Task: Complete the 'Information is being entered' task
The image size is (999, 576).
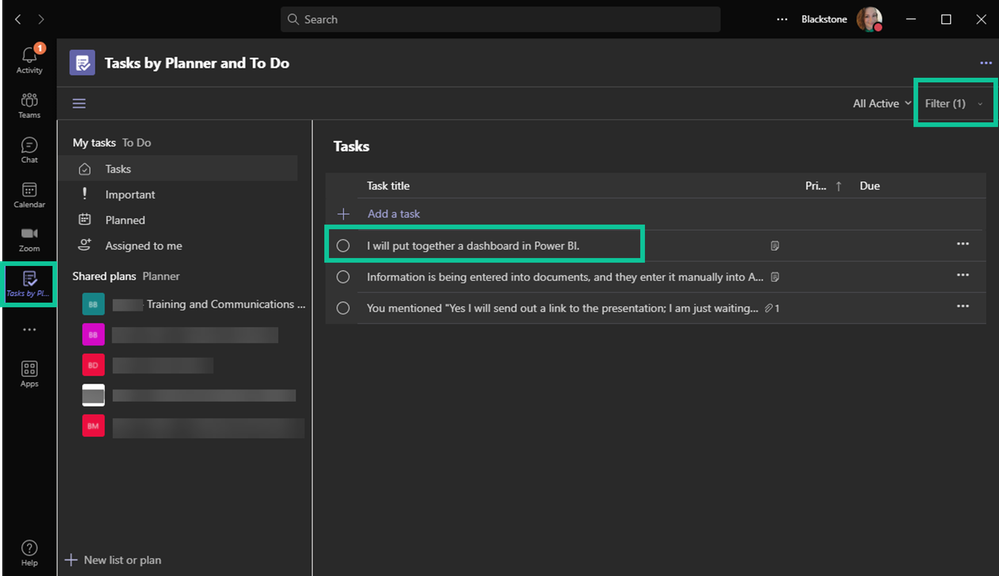Action: 343,277
